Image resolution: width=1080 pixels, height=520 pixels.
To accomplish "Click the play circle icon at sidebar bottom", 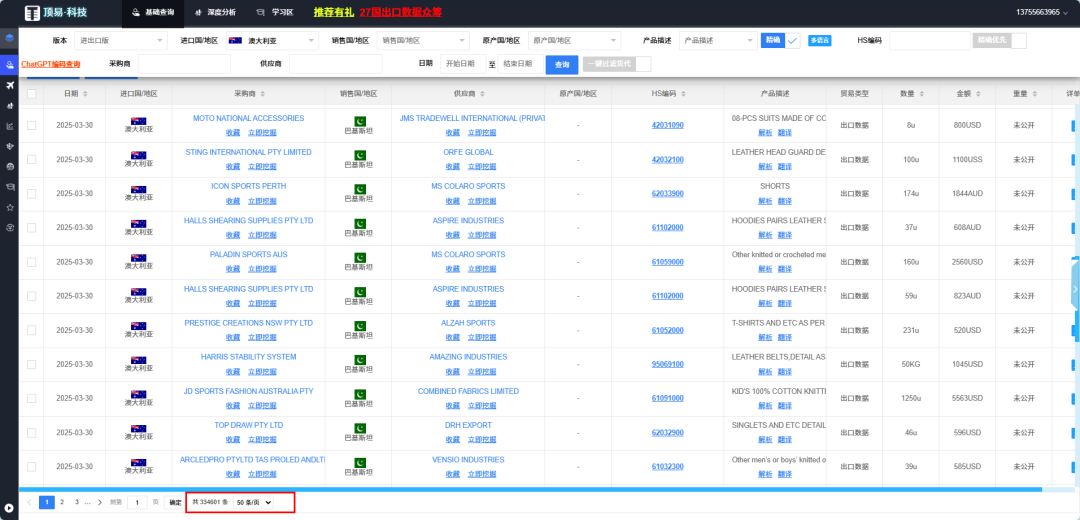I will tap(9, 508).
